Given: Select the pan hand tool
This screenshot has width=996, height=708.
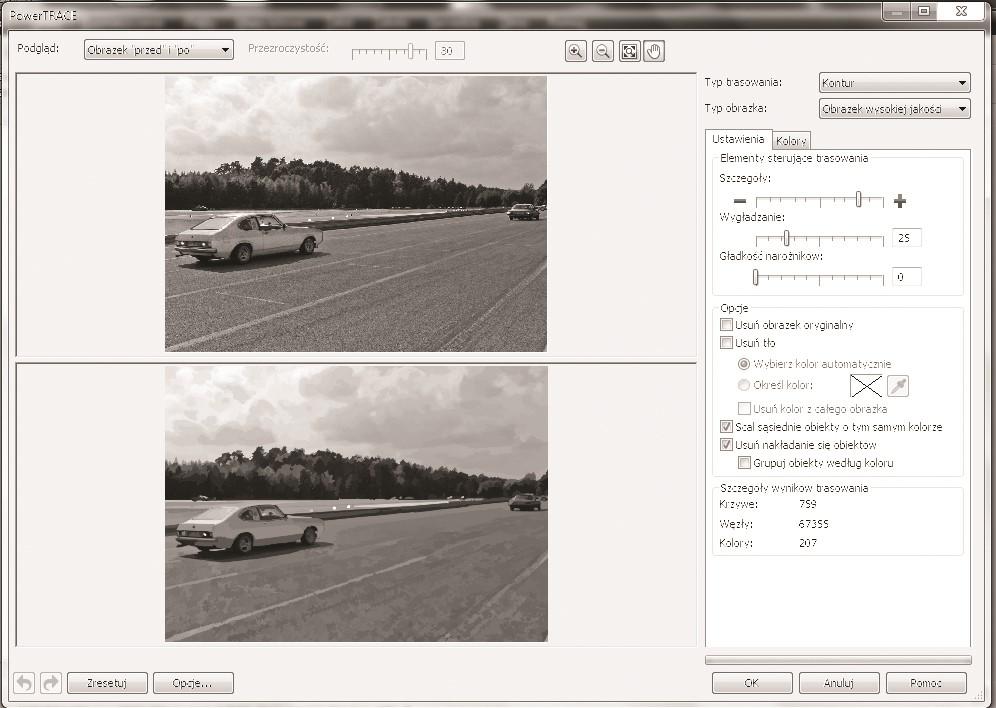Looking at the screenshot, I should pos(654,51).
